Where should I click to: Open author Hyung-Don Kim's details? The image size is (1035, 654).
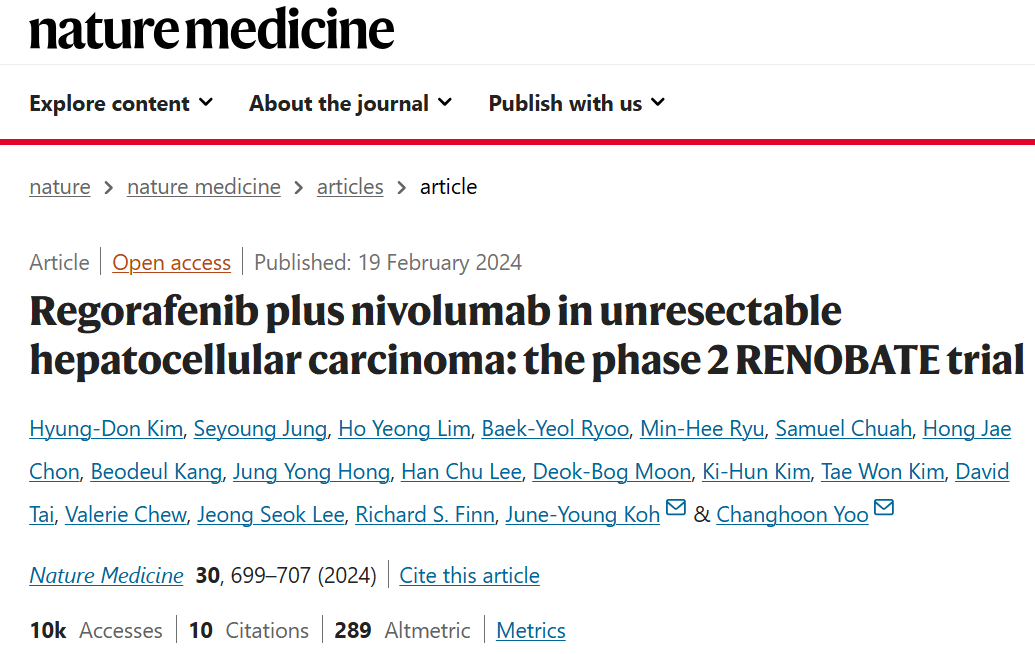(x=106, y=429)
